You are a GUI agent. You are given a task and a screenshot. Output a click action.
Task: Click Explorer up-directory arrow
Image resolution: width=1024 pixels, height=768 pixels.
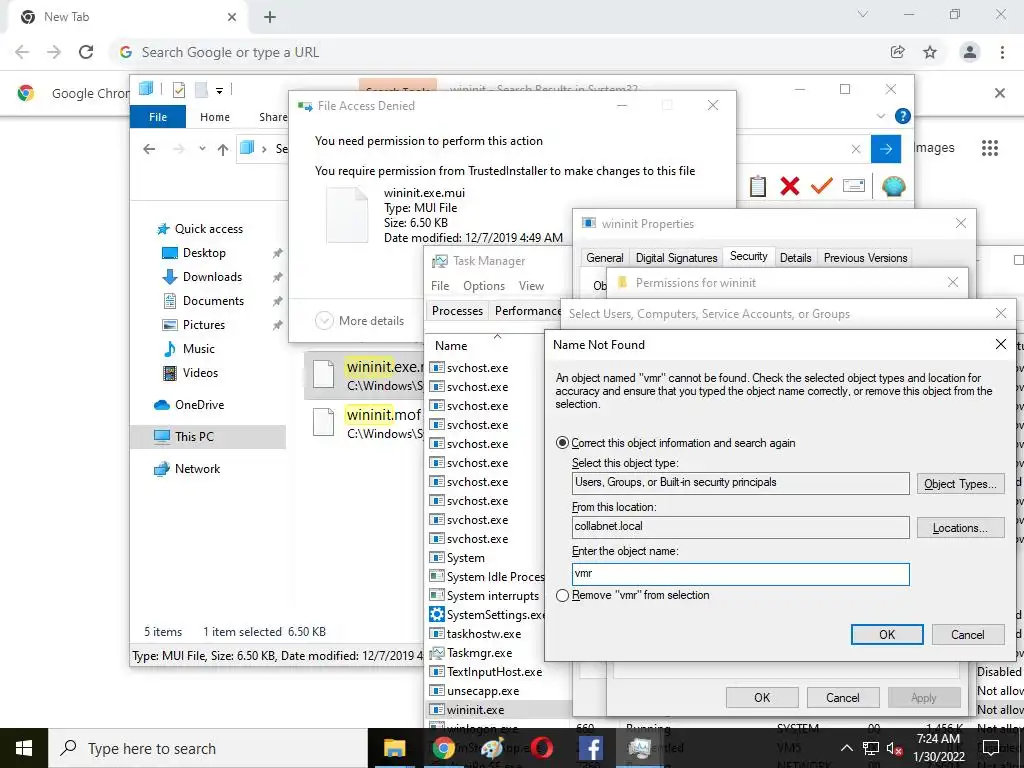click(x=223, y=150)
